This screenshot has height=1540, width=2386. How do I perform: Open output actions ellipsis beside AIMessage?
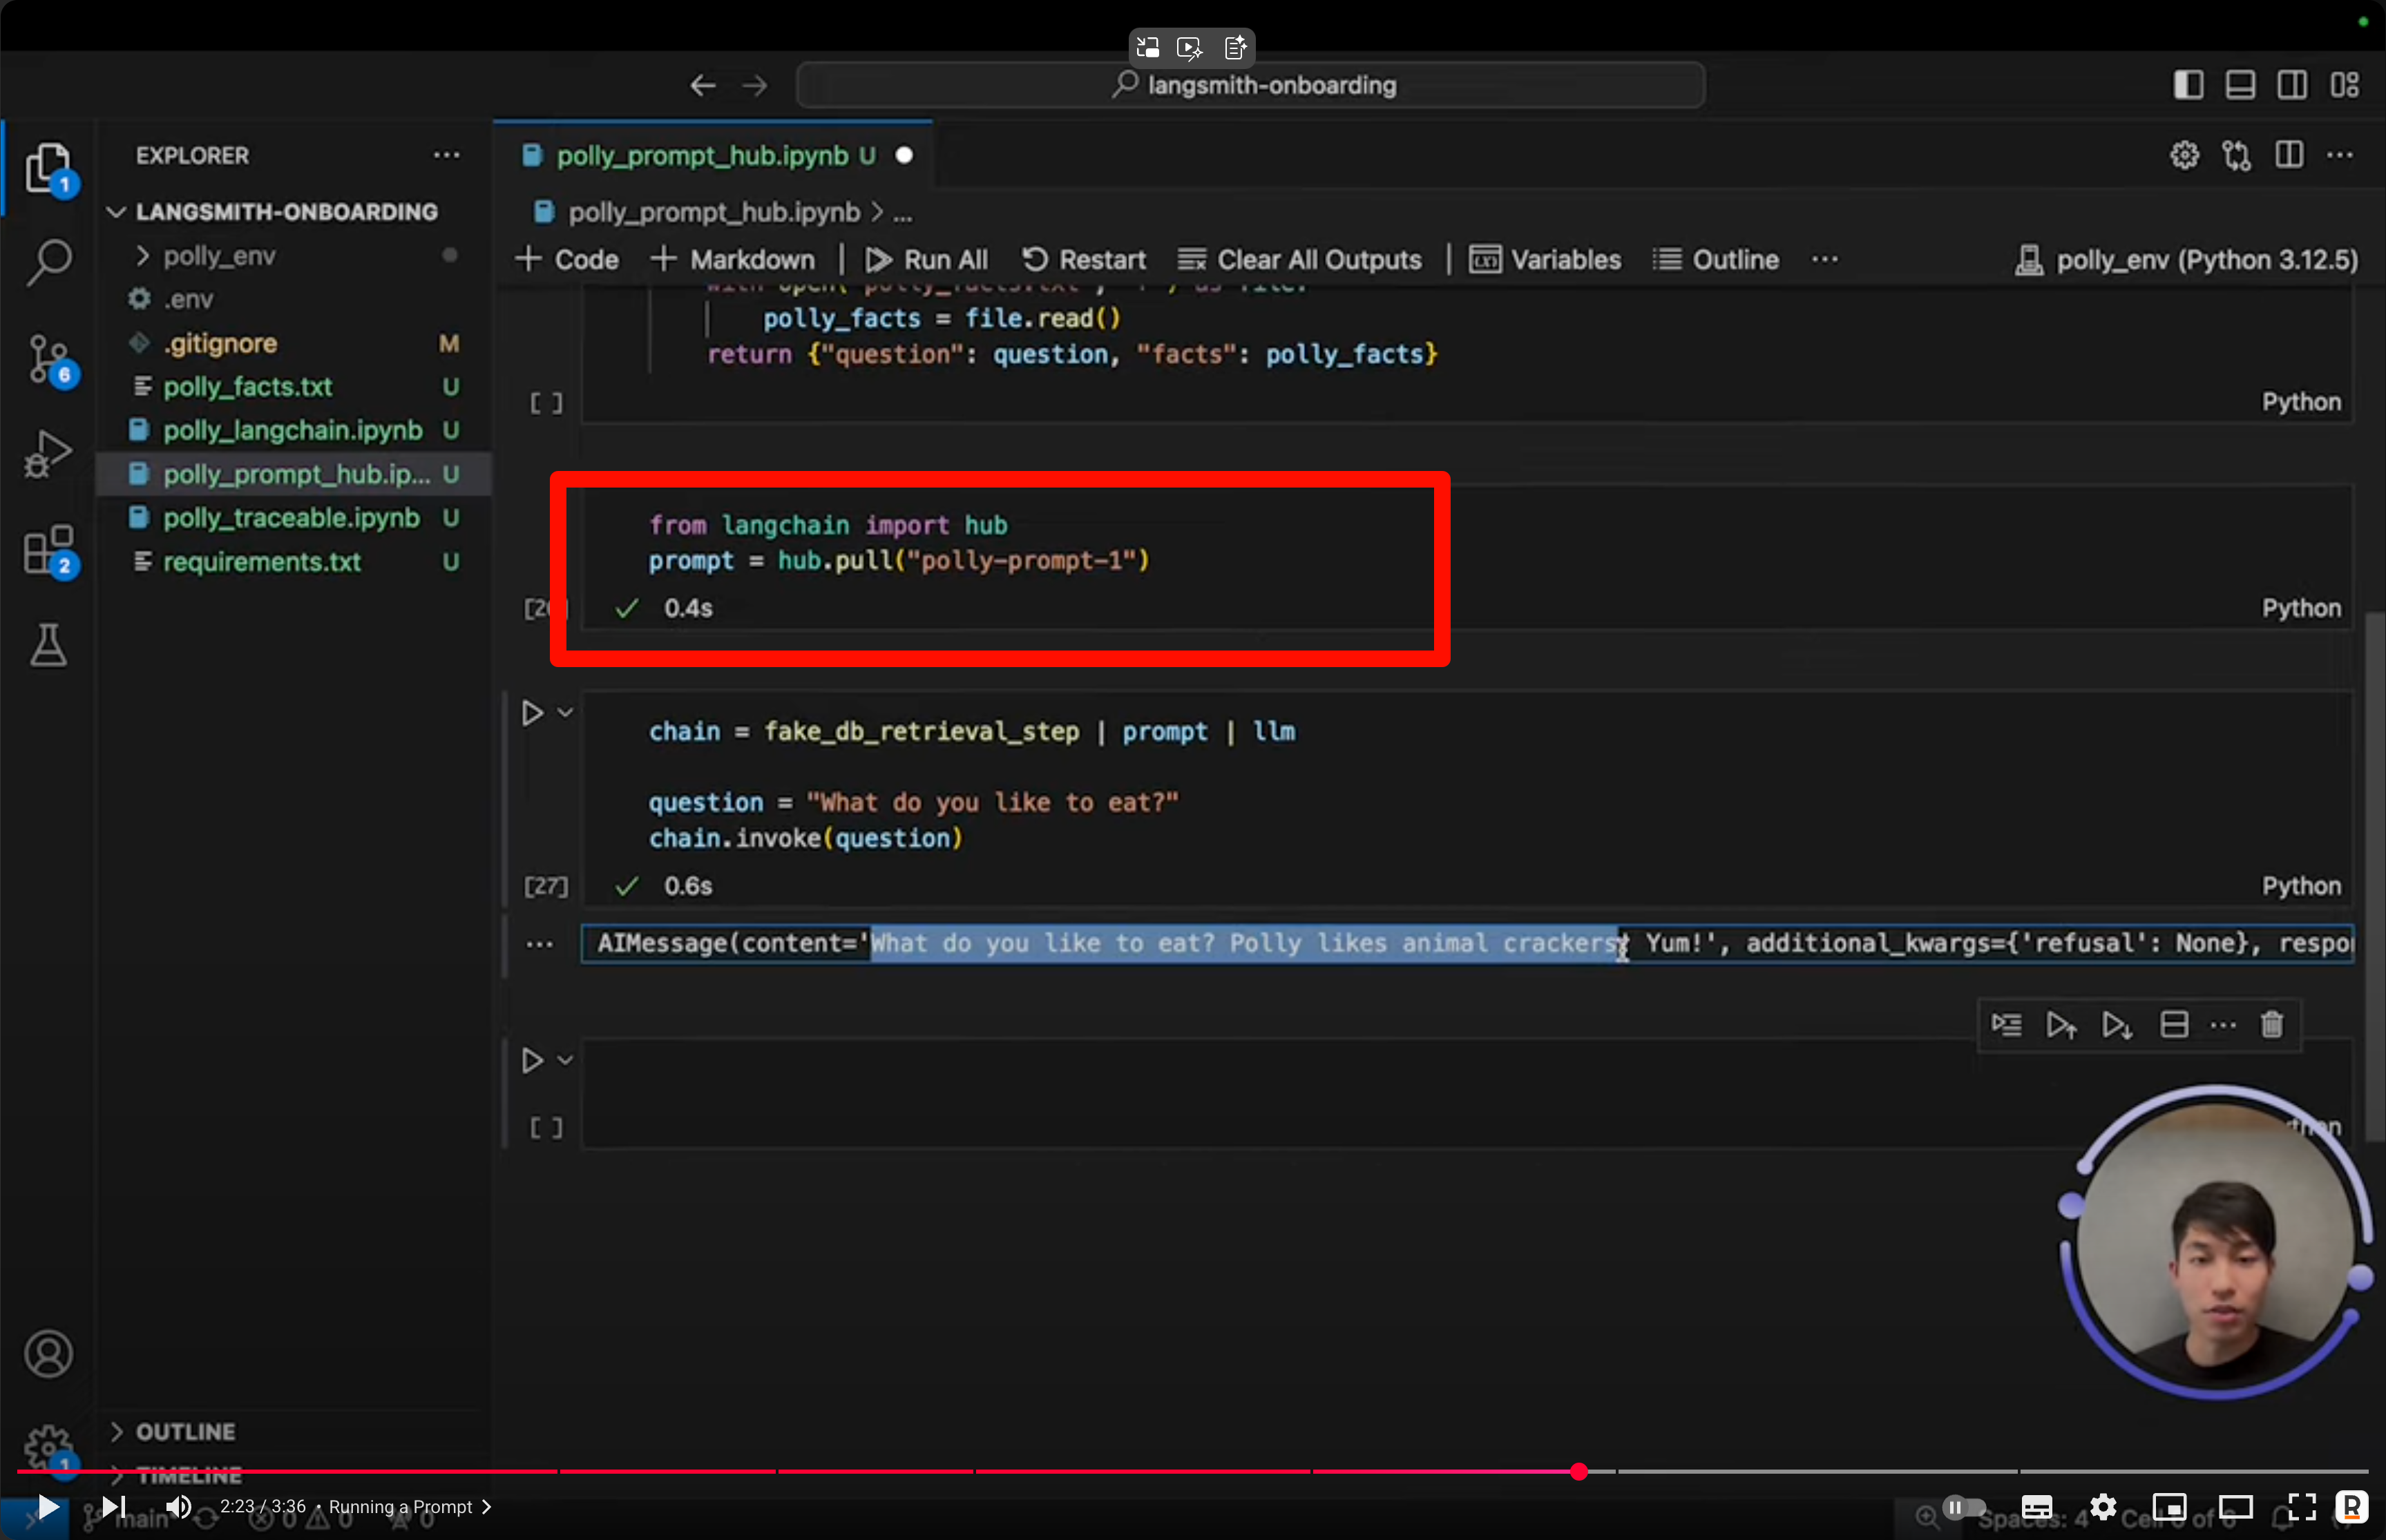[539, 944]
